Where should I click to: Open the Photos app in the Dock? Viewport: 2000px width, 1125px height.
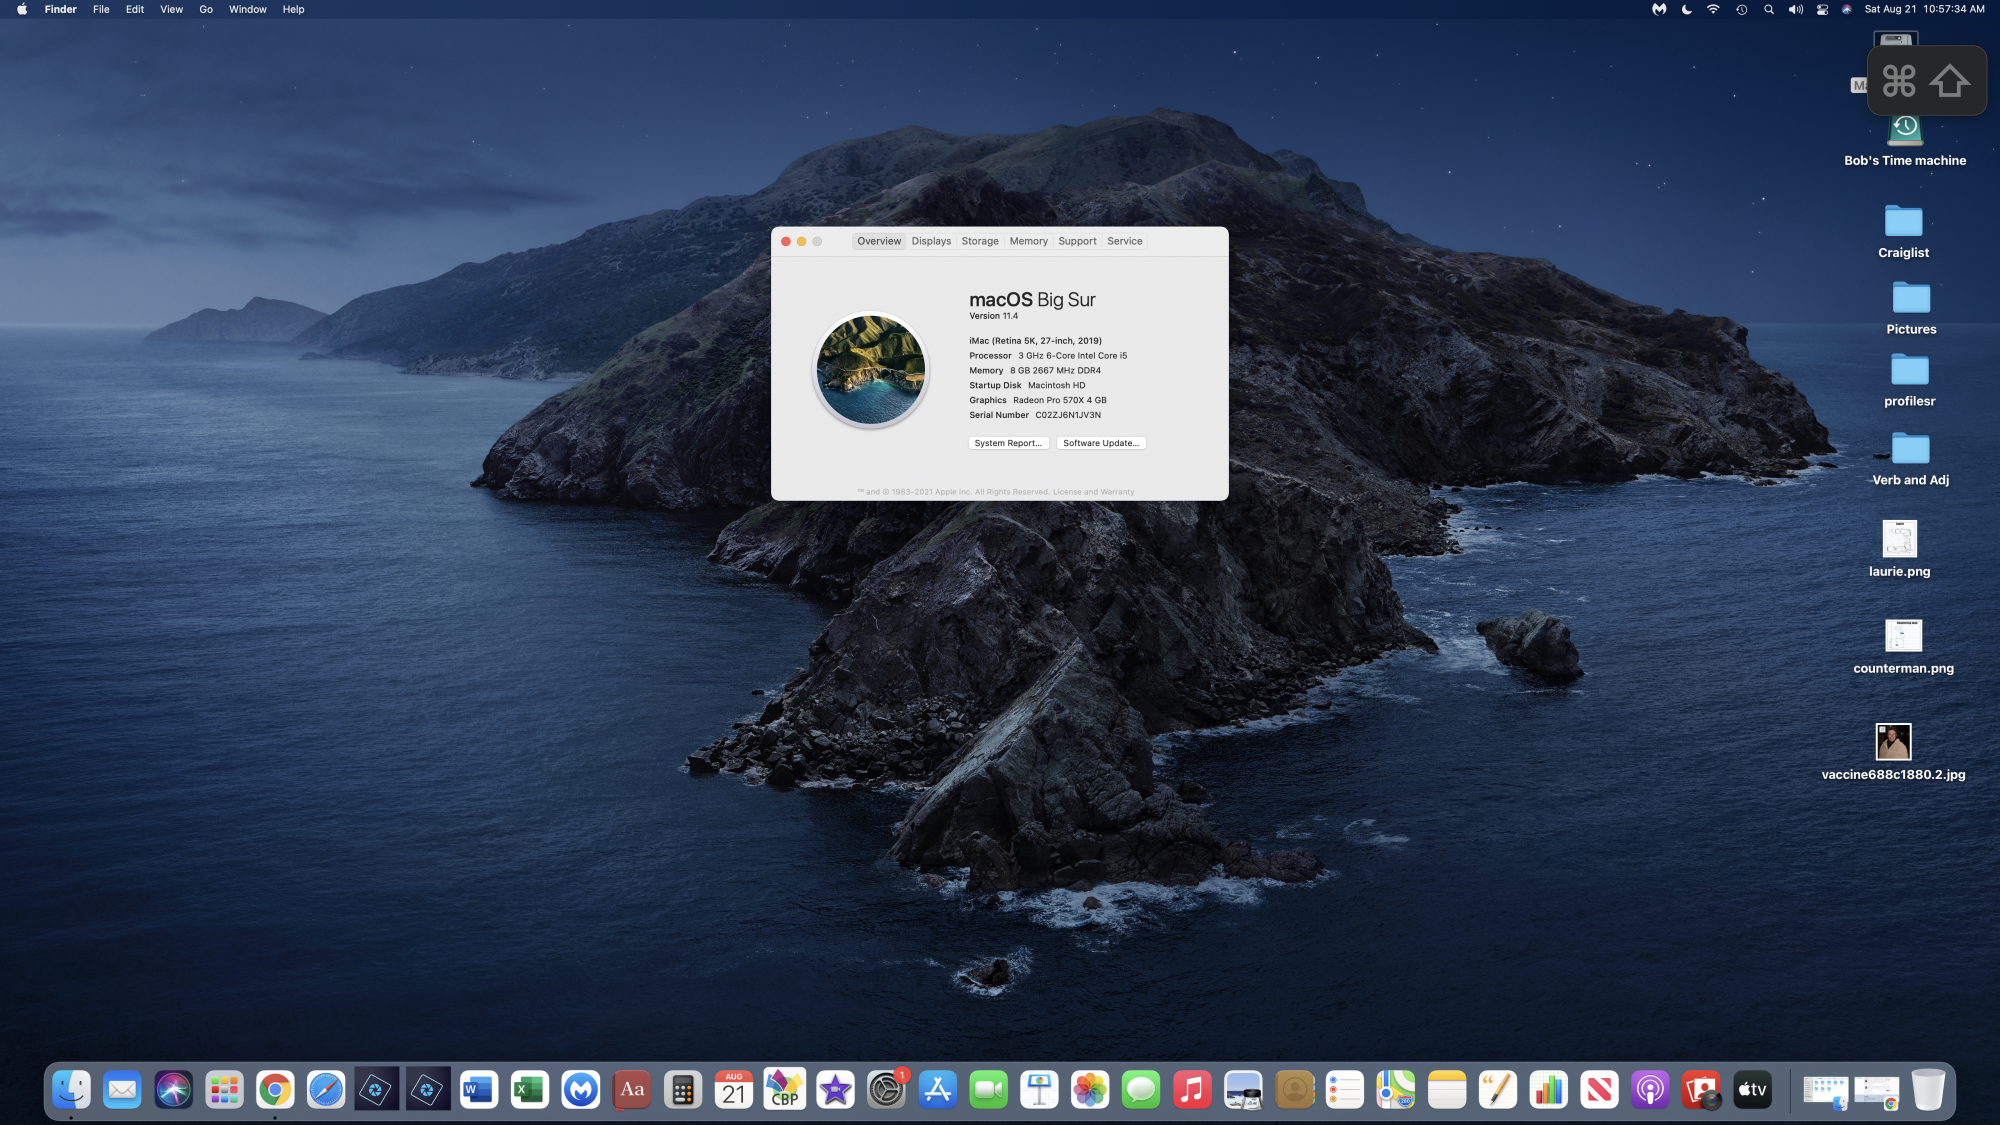tap(1090, 1090)
